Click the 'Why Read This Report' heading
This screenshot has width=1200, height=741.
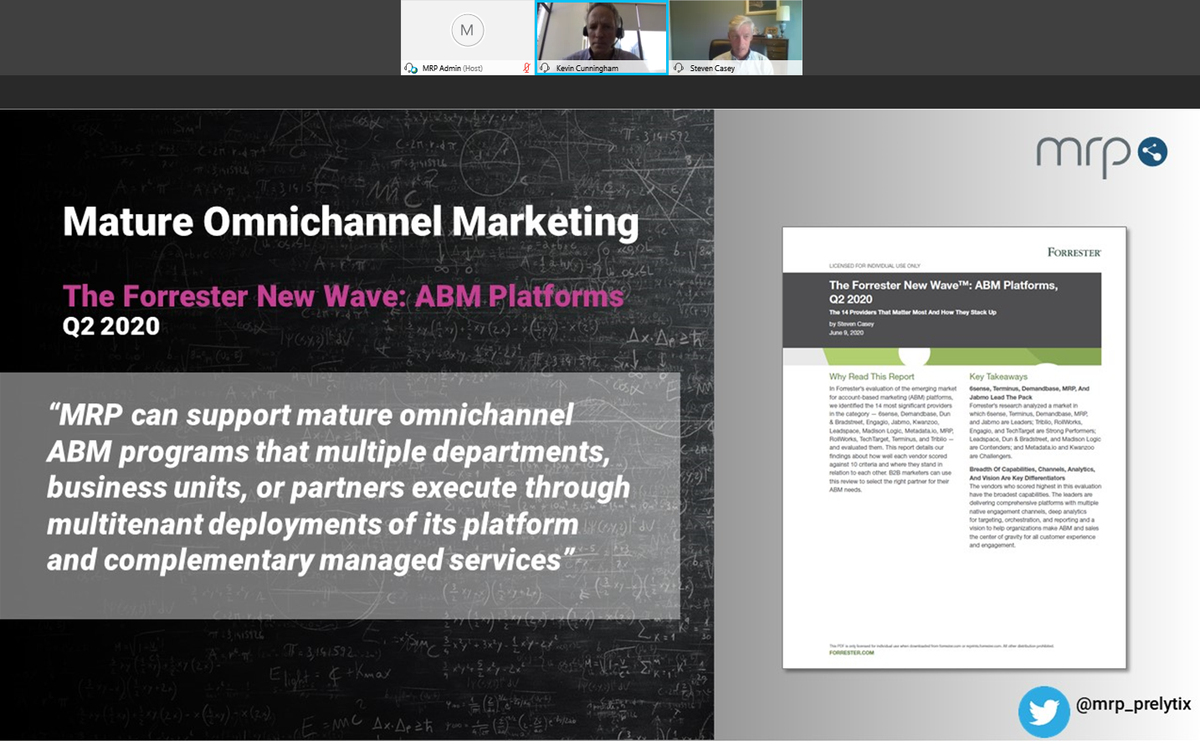872,377
